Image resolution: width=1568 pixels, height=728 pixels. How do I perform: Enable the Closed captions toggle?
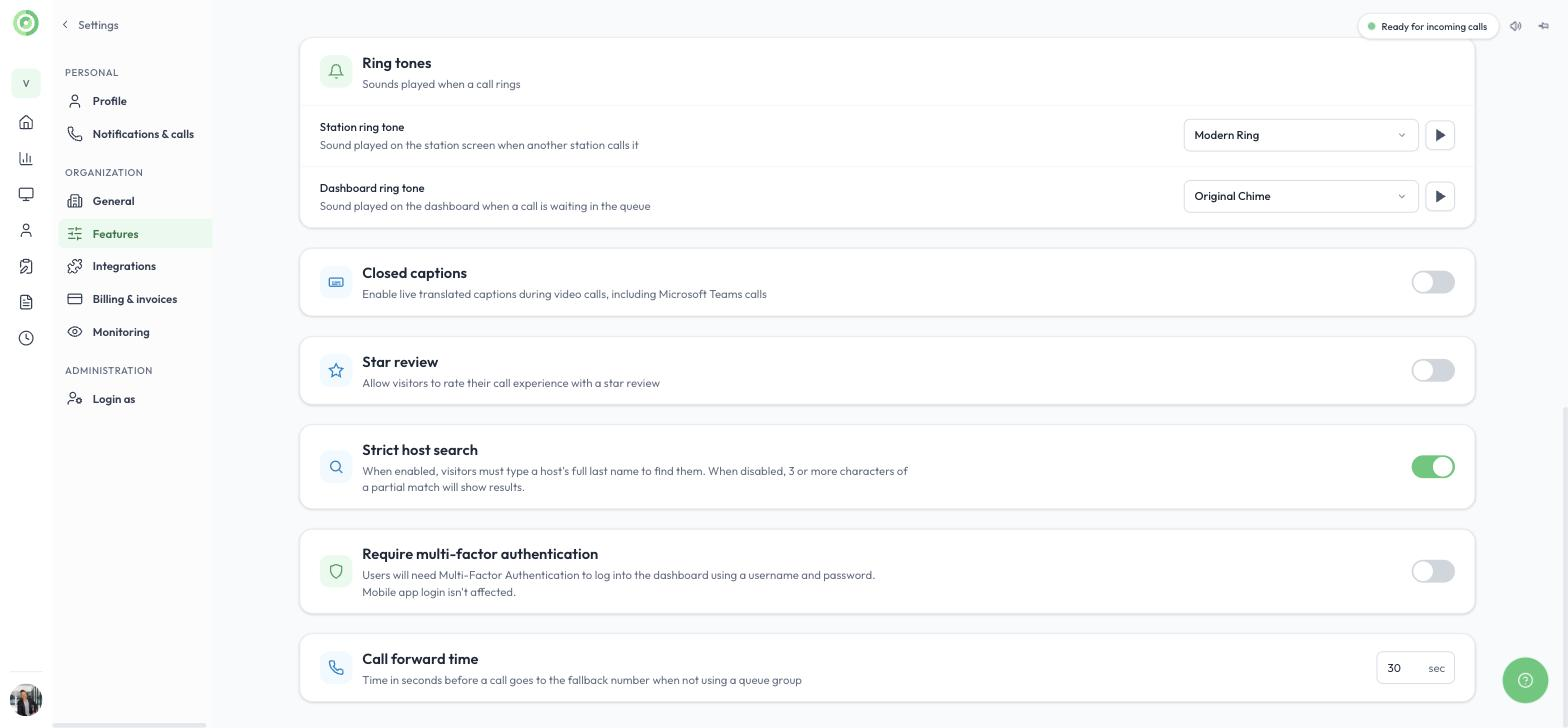1433,282
